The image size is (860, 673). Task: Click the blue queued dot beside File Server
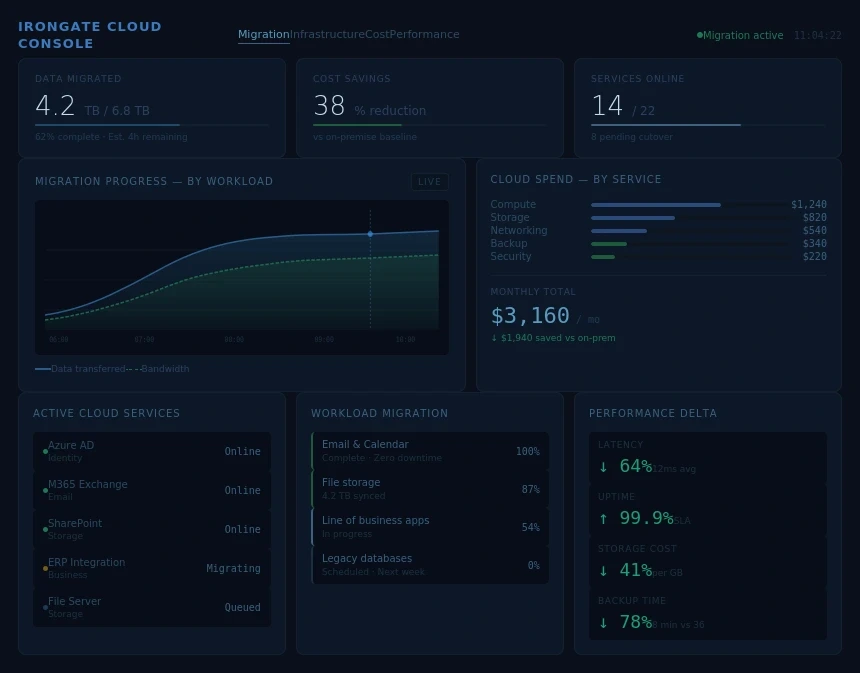click(x=45, y=607)
